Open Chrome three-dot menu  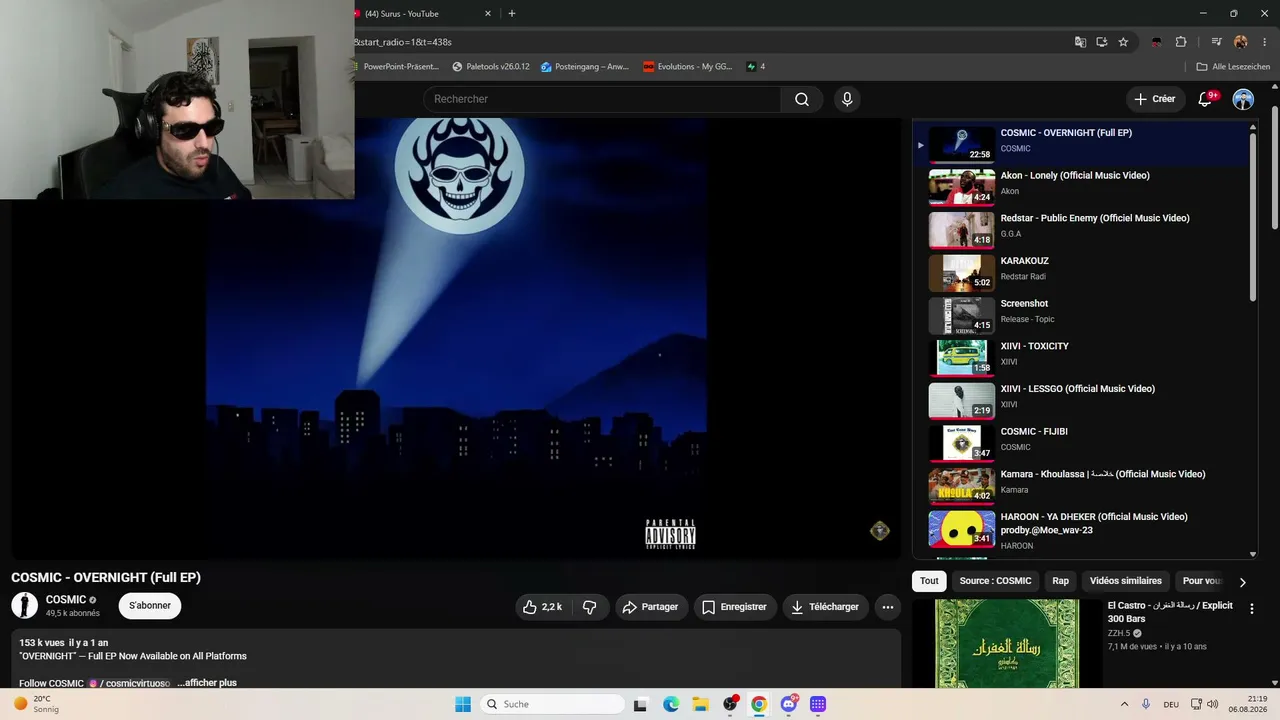[1262, 42]
